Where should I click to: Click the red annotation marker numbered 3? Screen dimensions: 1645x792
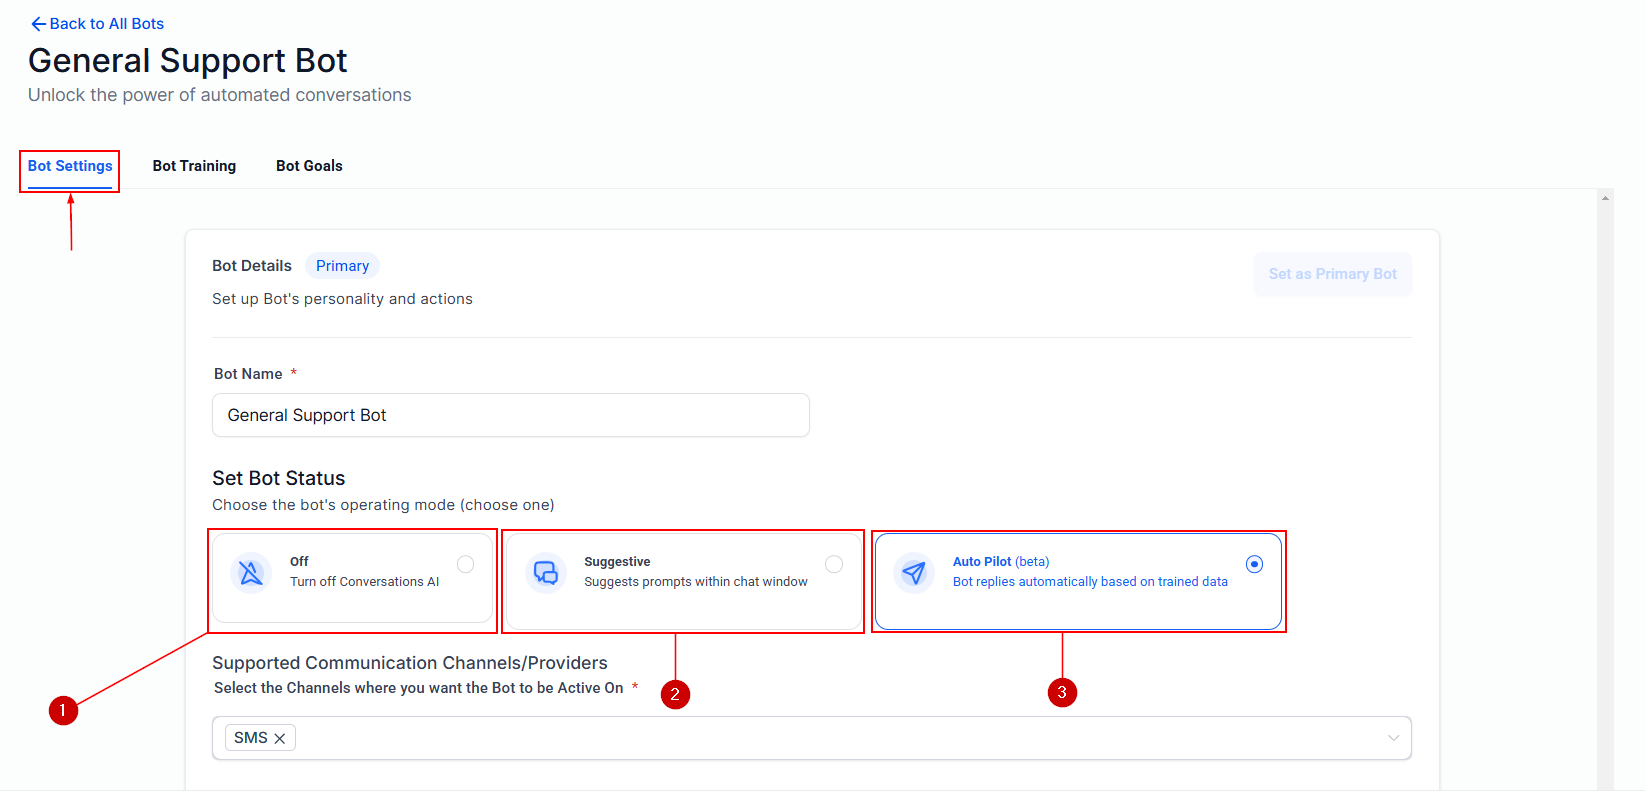coord(1062,692)
